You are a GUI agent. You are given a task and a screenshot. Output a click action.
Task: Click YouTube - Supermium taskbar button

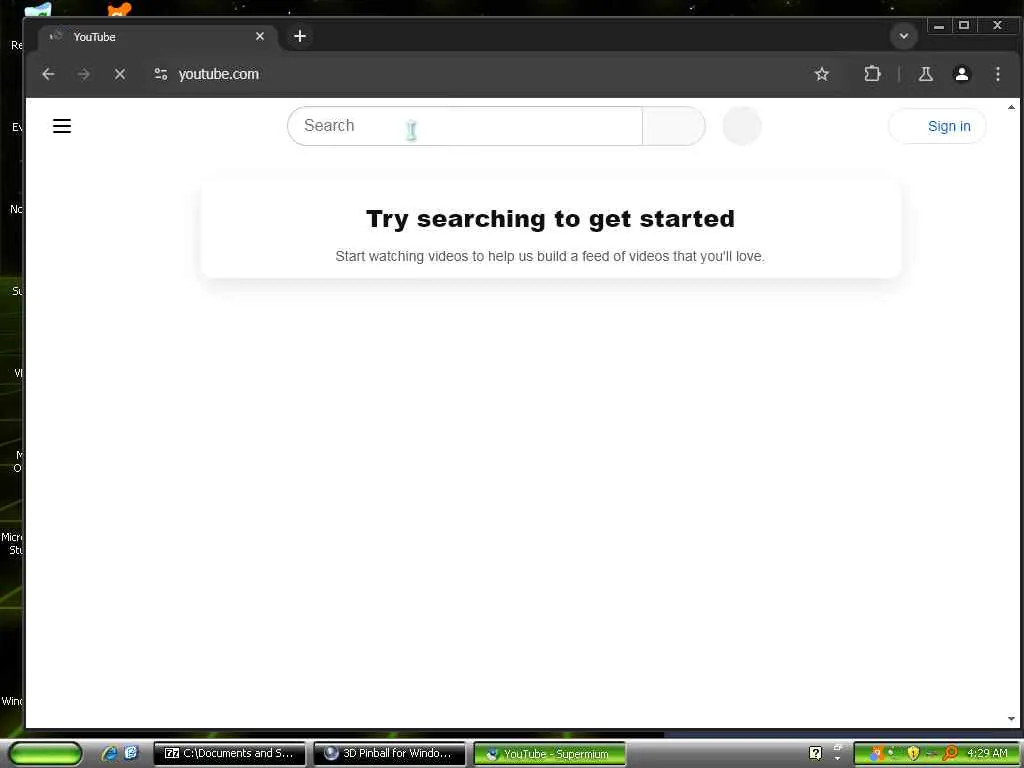coord(549,754)
